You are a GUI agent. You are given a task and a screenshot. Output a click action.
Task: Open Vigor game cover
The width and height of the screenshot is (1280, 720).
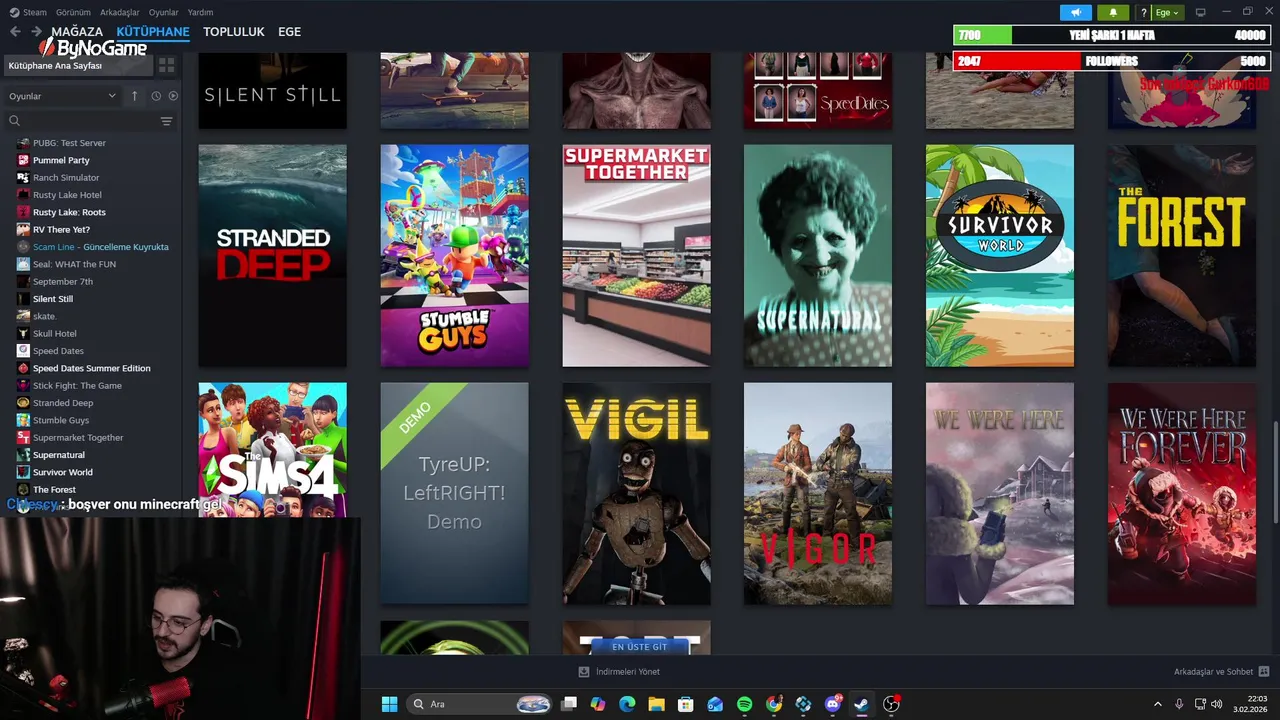click(818, 494)
